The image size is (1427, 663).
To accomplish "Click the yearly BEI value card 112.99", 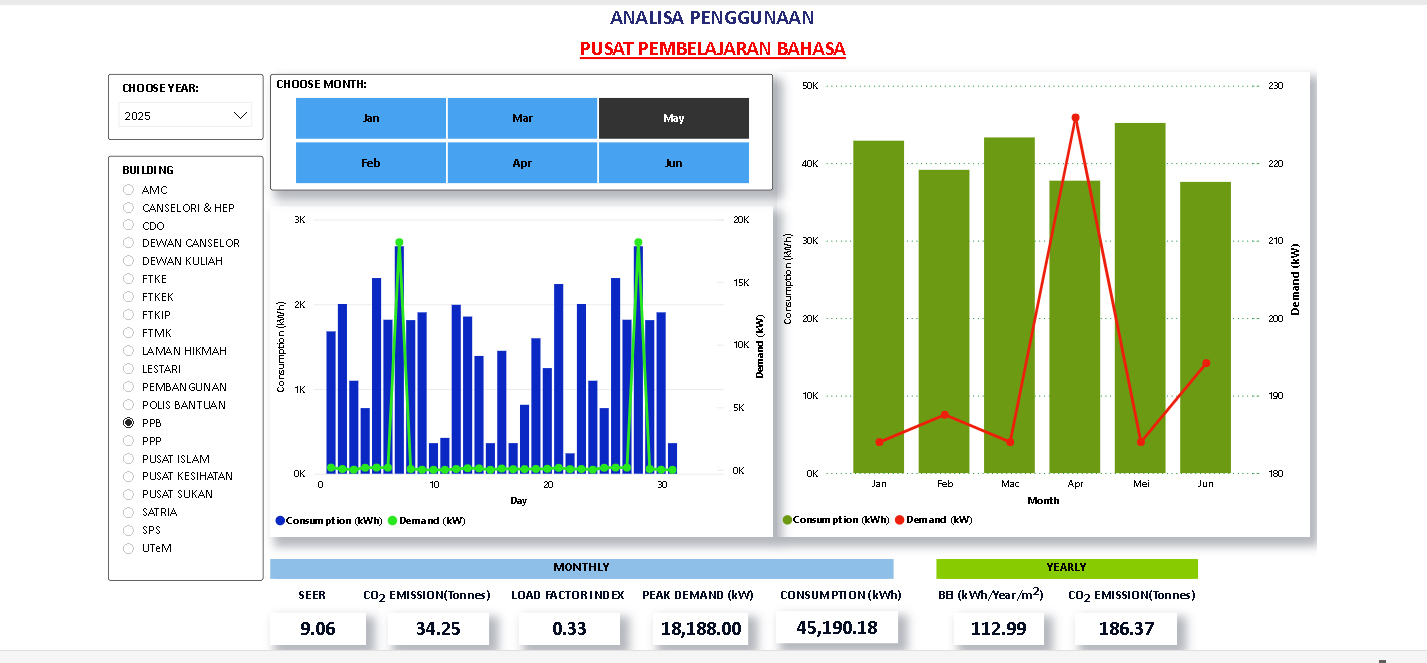I will click(x=989, y=629).
